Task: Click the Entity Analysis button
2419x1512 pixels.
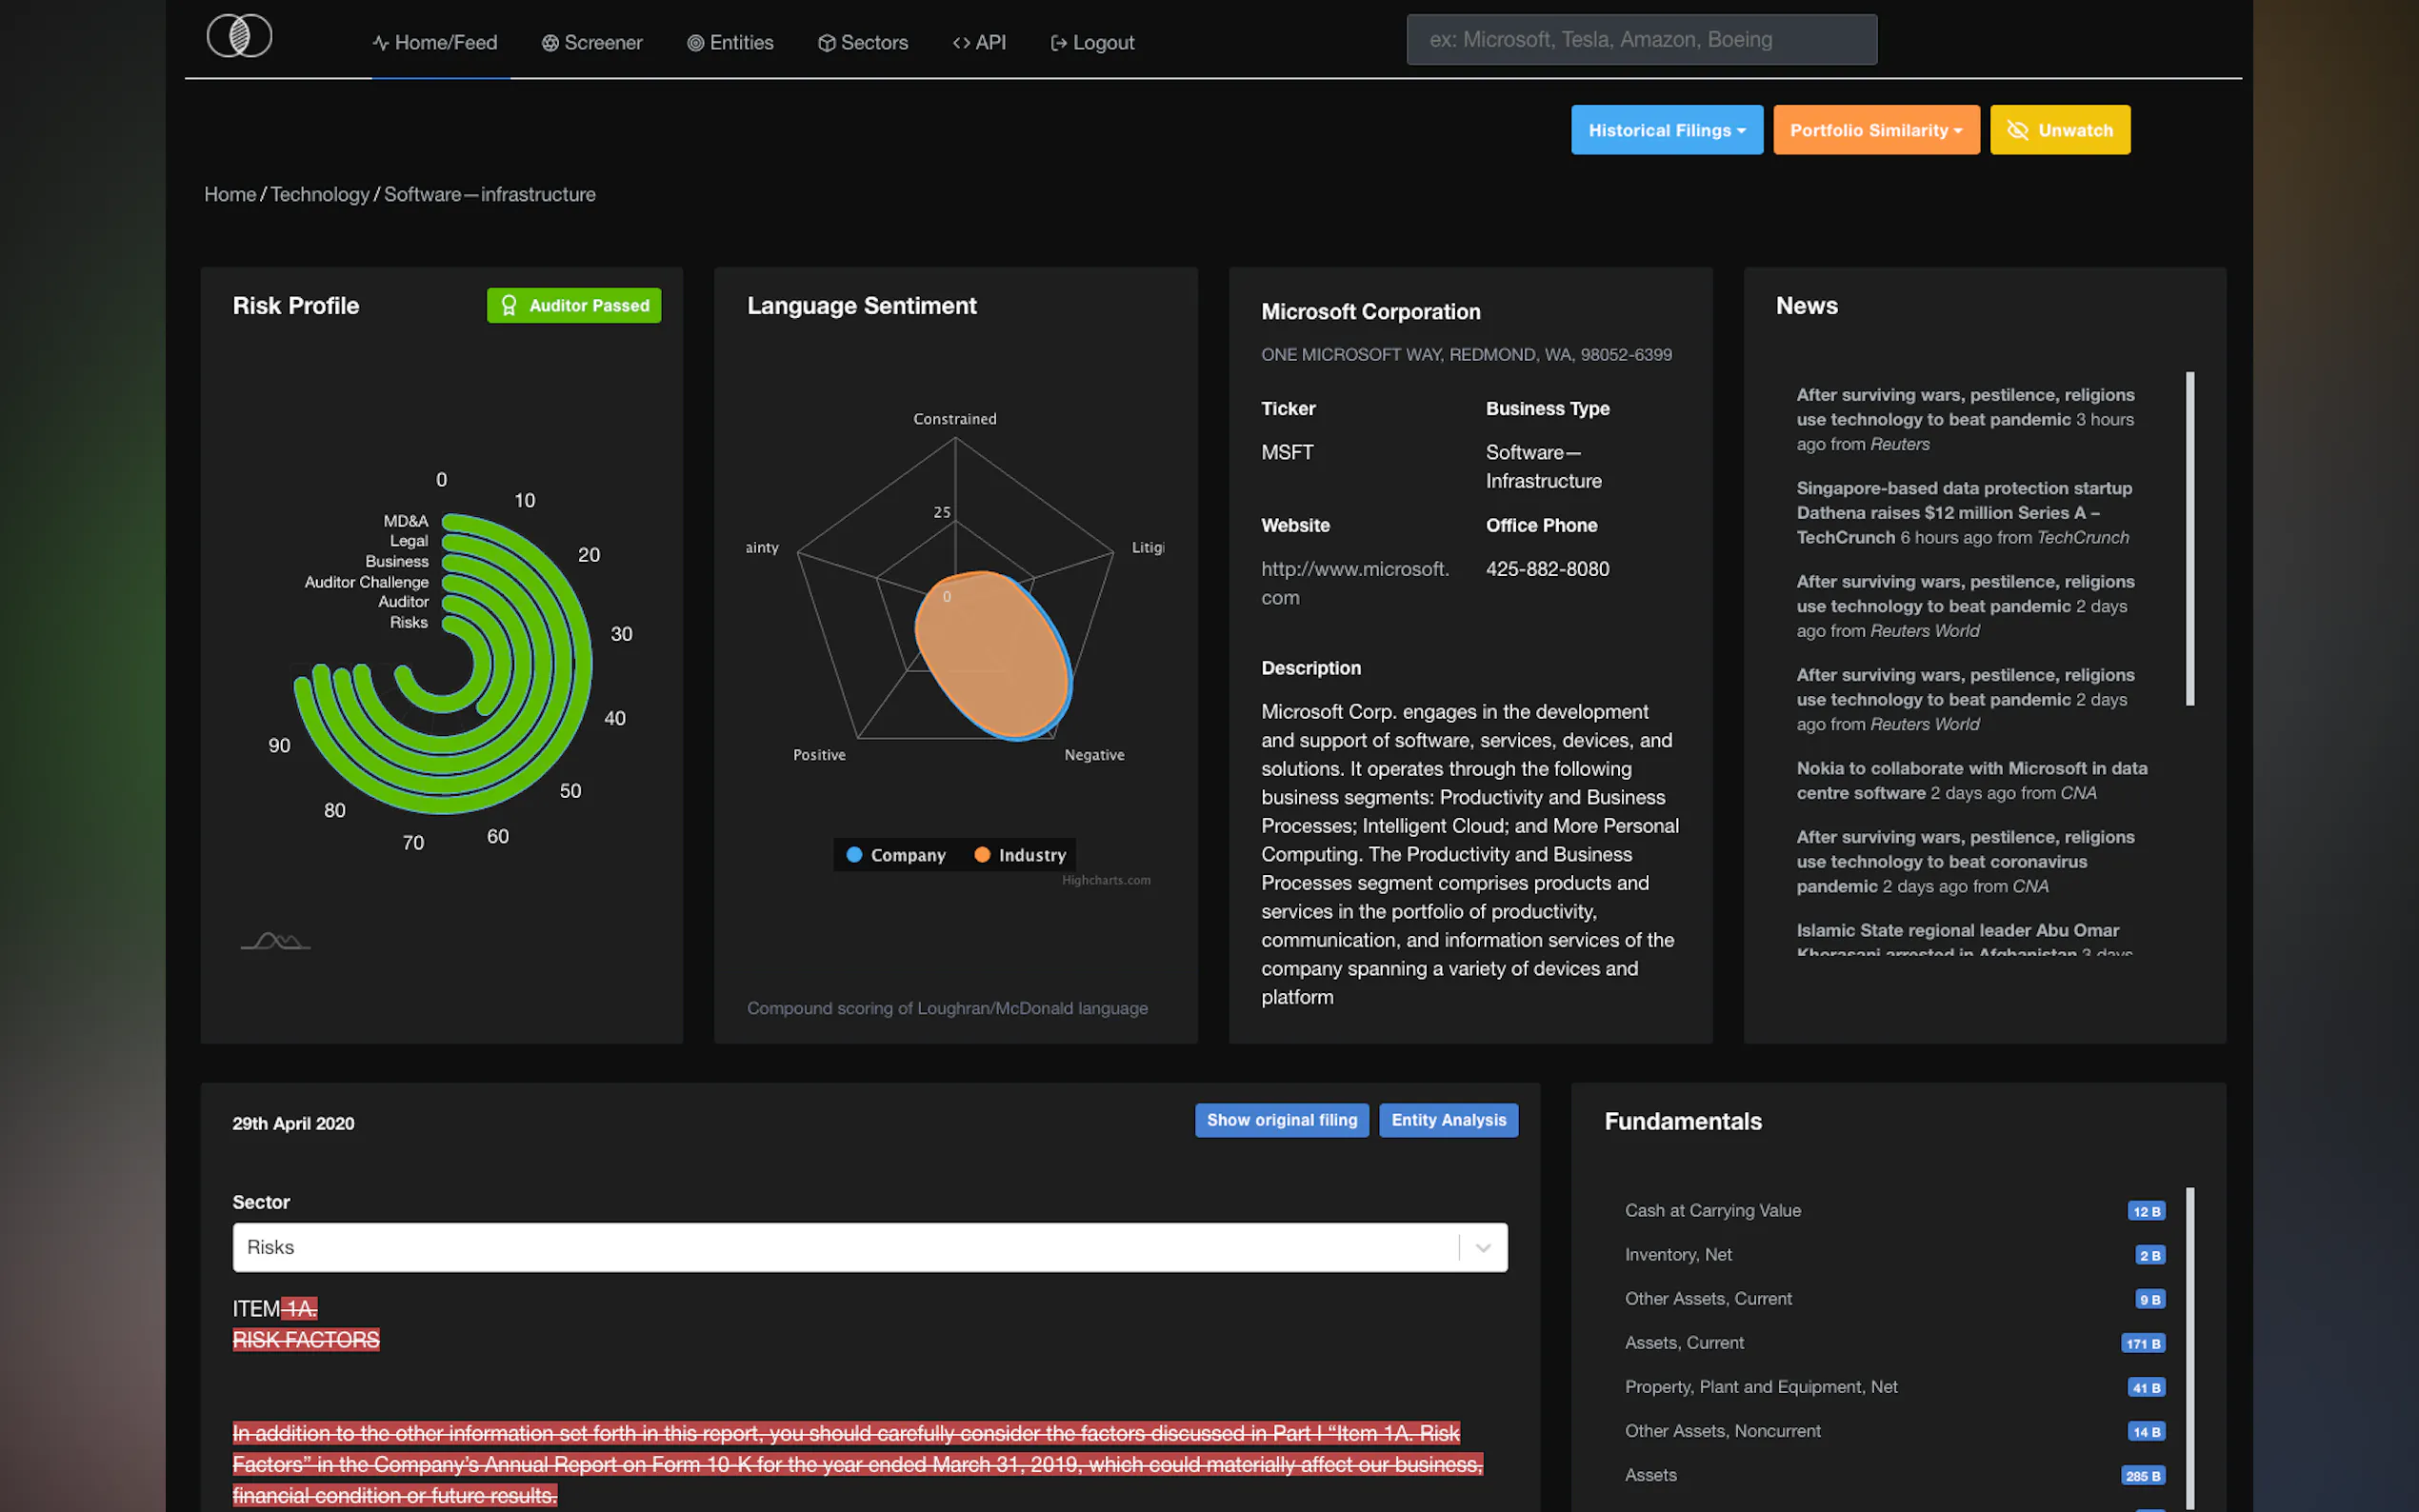Action: pyautogui.click(x=1448, y=1120)
